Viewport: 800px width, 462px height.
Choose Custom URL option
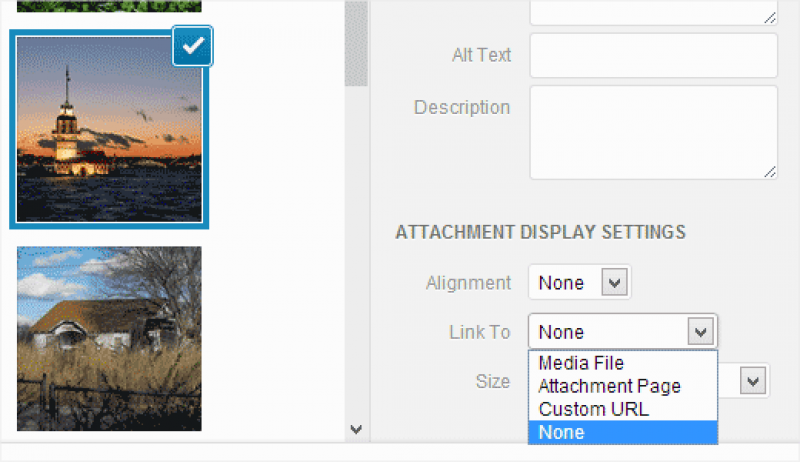[593, 409]
